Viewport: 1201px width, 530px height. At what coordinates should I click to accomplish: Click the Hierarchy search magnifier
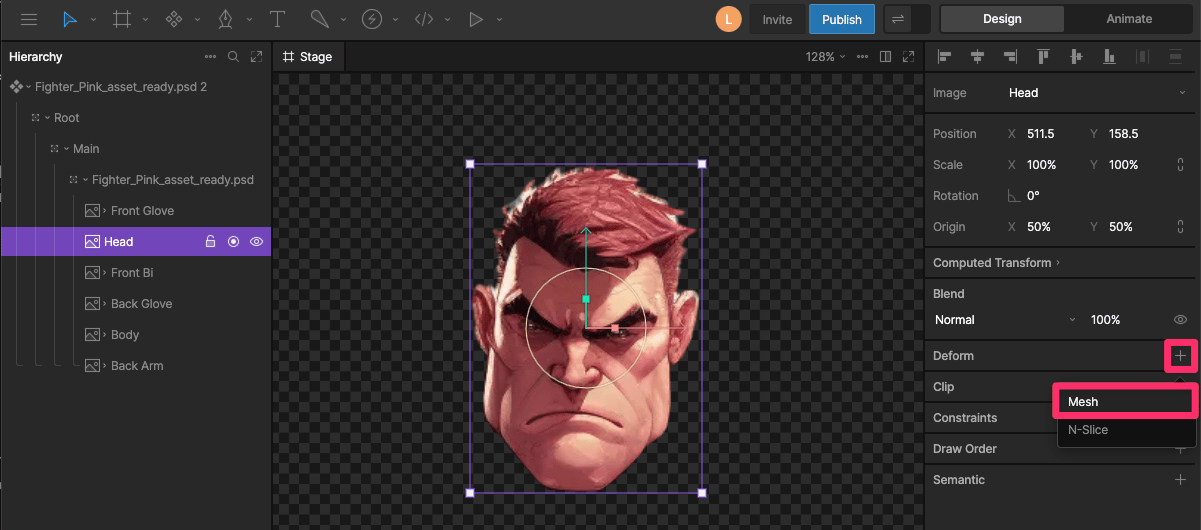(x=233, y=57)
